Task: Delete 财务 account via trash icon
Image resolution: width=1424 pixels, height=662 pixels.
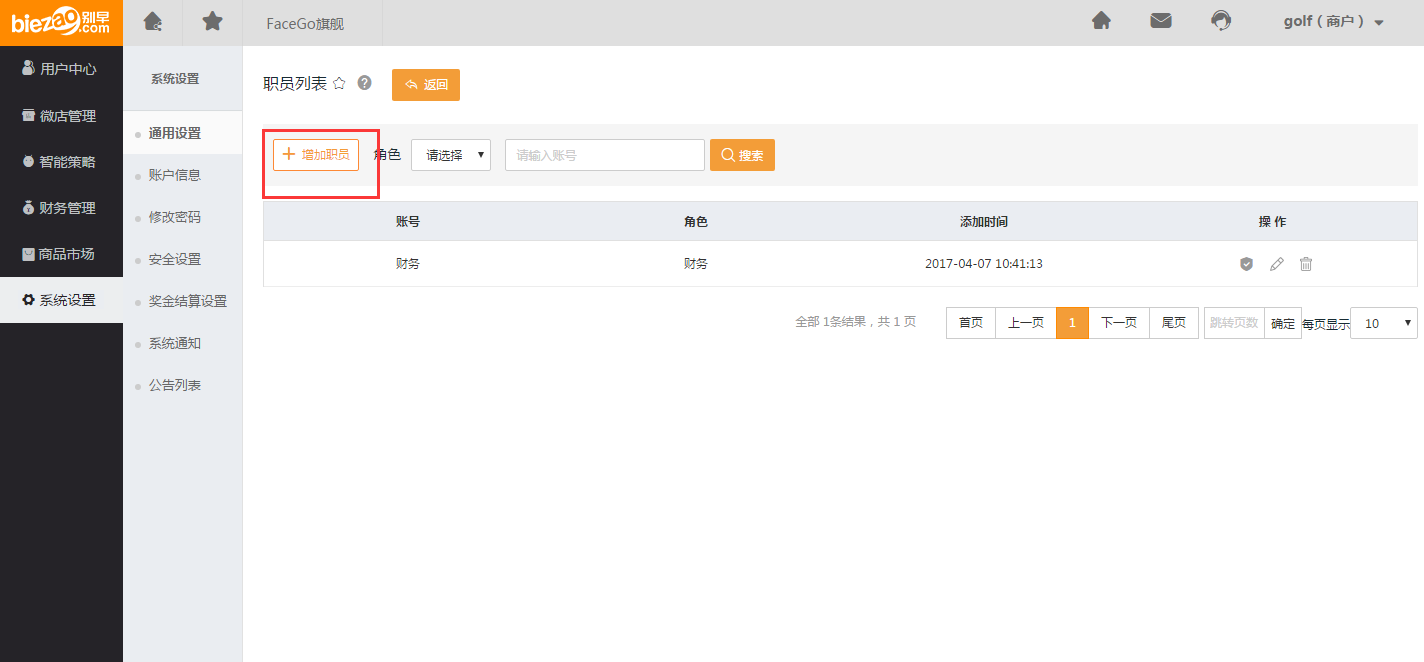Action: (x=1306, y=264)
